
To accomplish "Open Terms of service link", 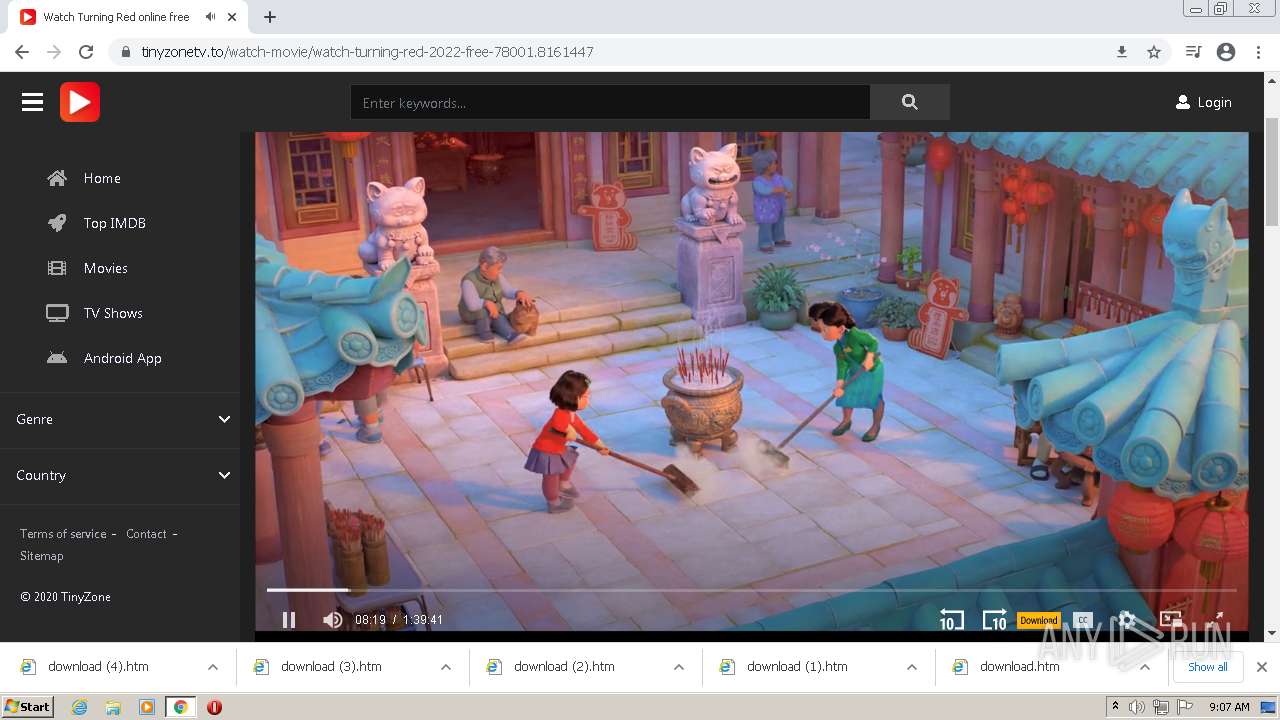I will [63, 534].
